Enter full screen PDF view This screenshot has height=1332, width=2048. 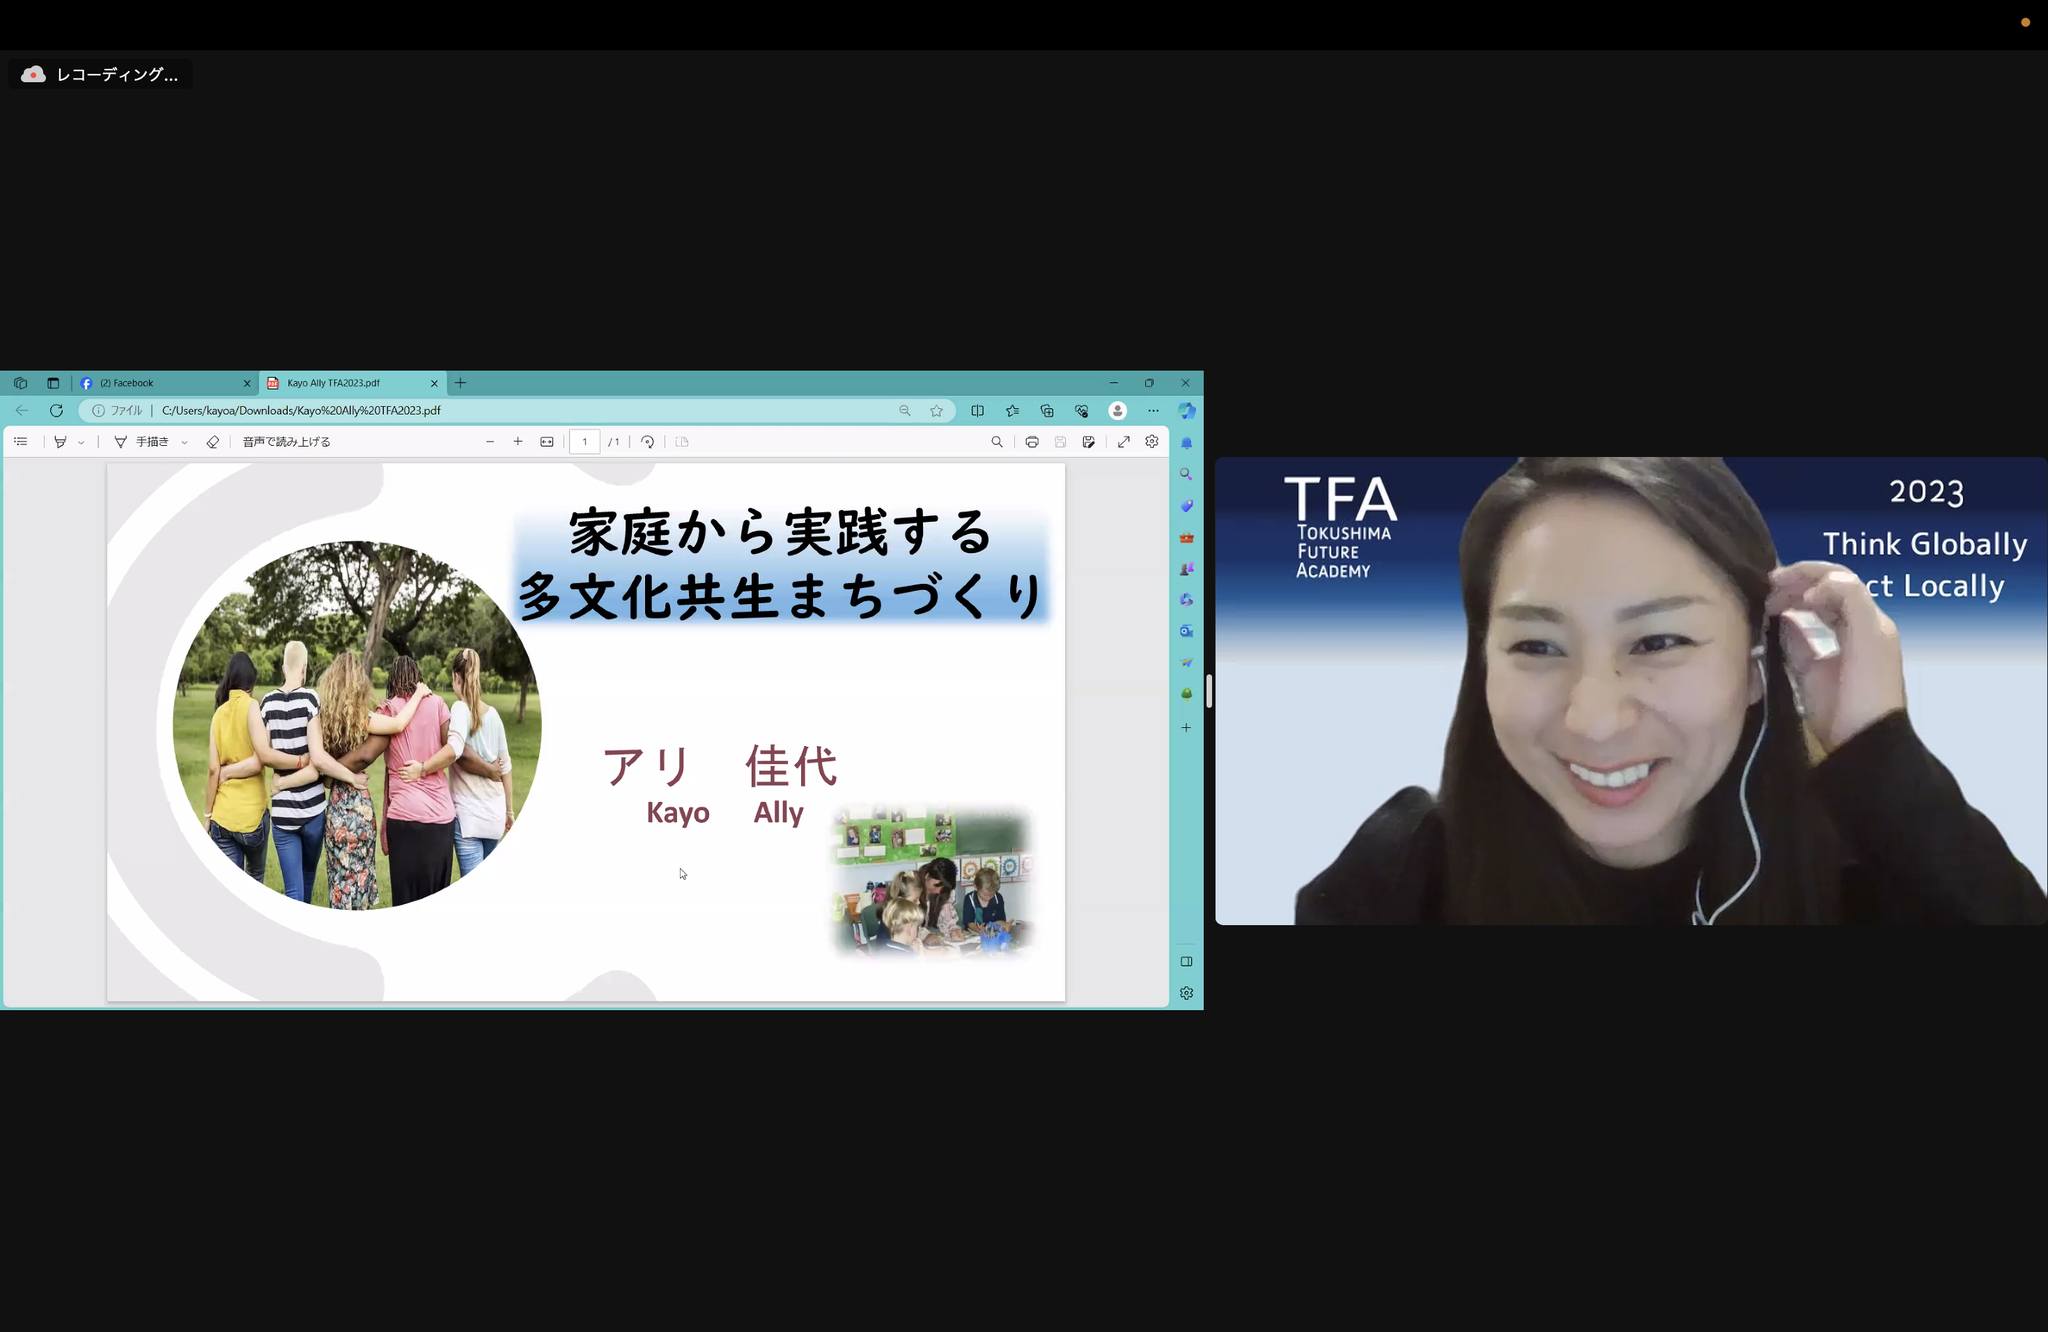coord(1124,441)
